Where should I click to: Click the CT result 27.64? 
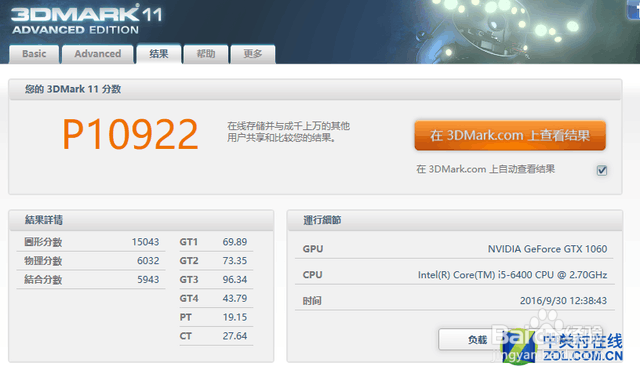(x=235, y=336)
